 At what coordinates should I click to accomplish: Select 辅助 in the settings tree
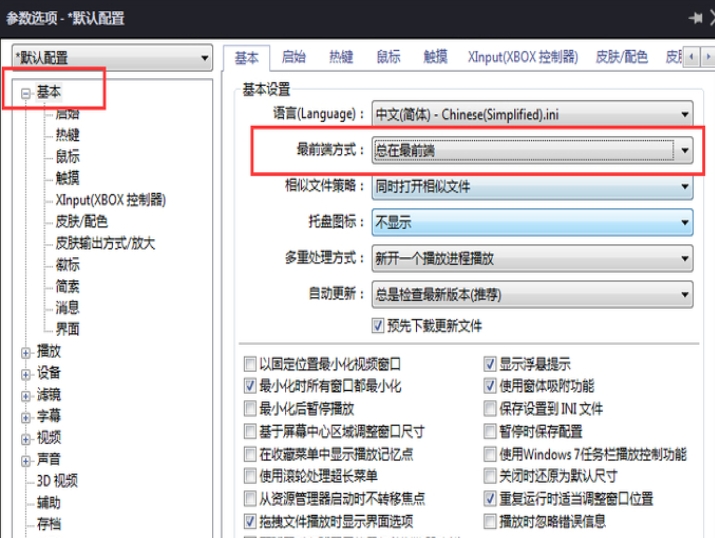49,502
